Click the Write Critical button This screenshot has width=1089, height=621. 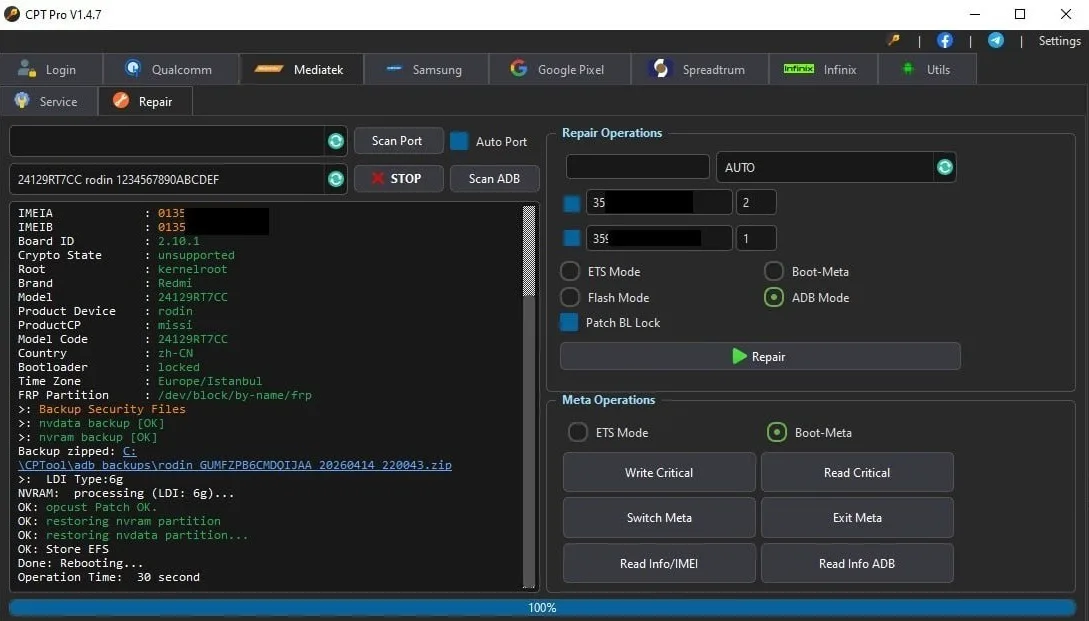click(x=659, y=472)
